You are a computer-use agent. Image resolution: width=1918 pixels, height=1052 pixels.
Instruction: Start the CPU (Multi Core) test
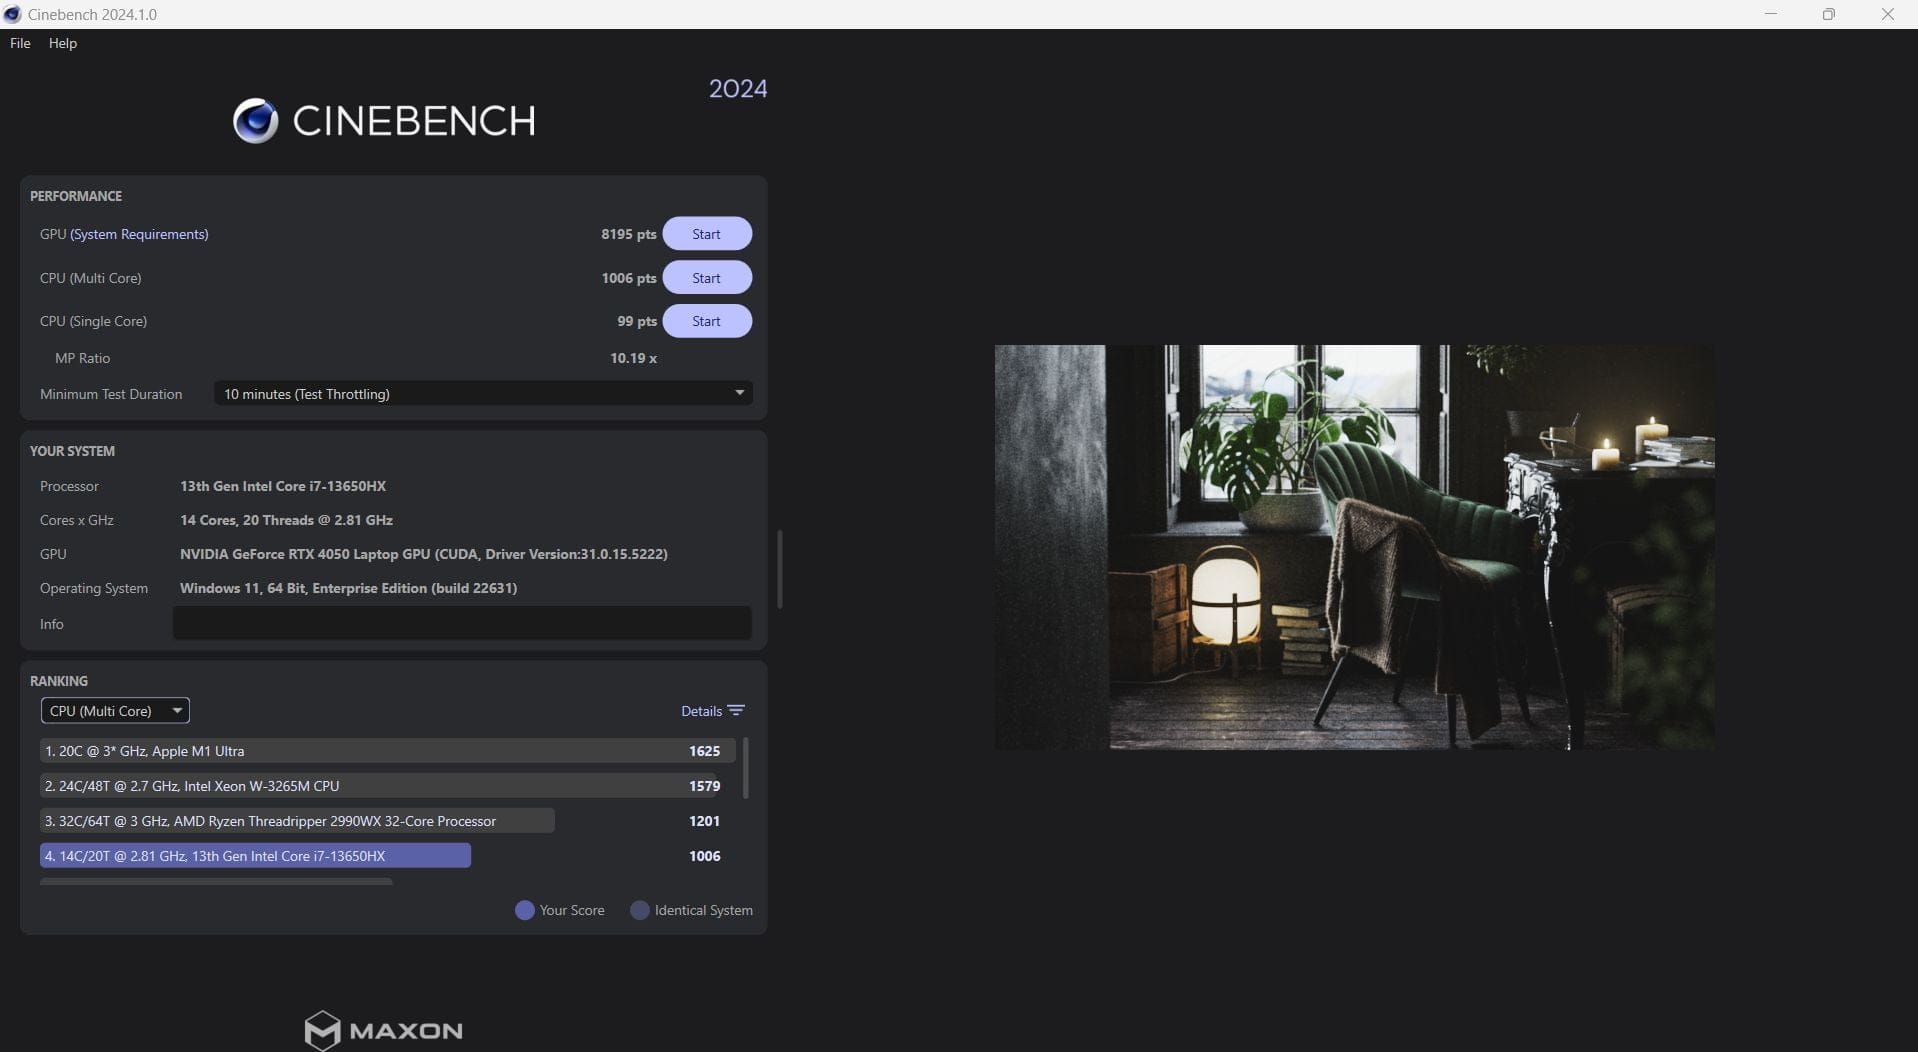[x=707, y=278]
